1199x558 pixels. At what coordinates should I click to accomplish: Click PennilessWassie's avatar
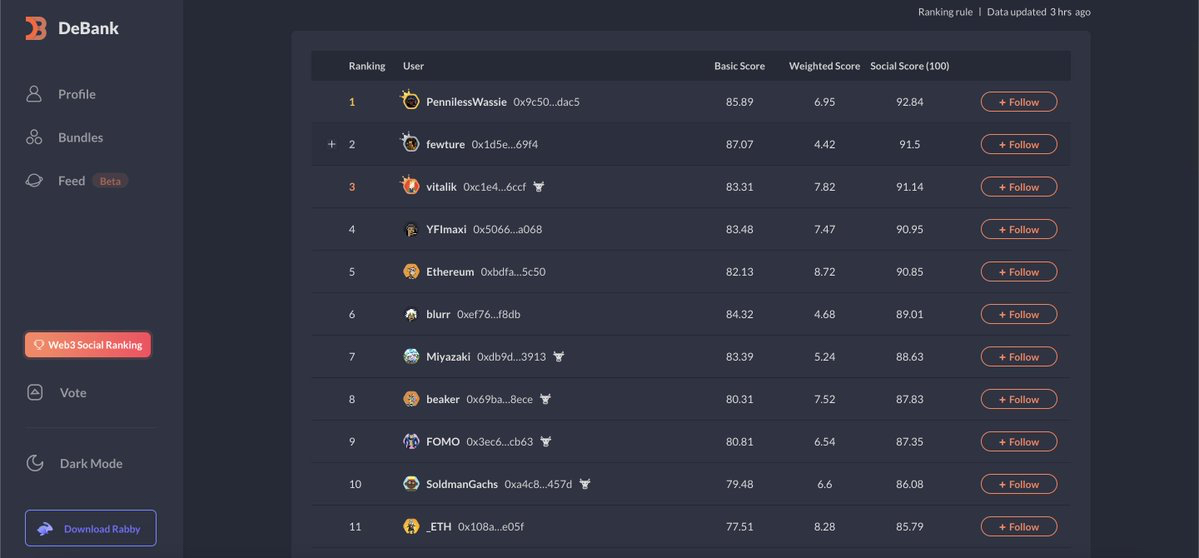[x=411, y=100]
